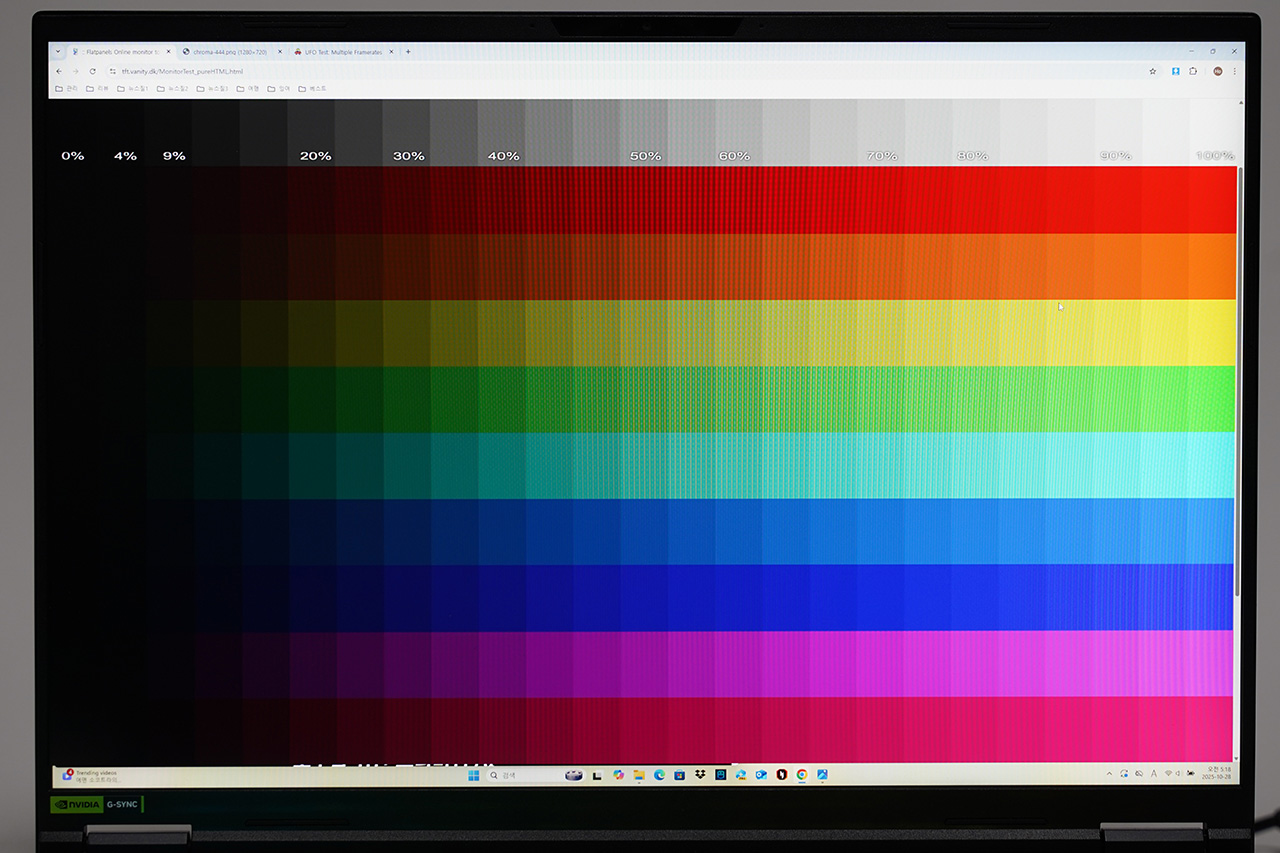Open File Explorer from the taskbar
The image size is (1280, 853).
coord(638,775)
